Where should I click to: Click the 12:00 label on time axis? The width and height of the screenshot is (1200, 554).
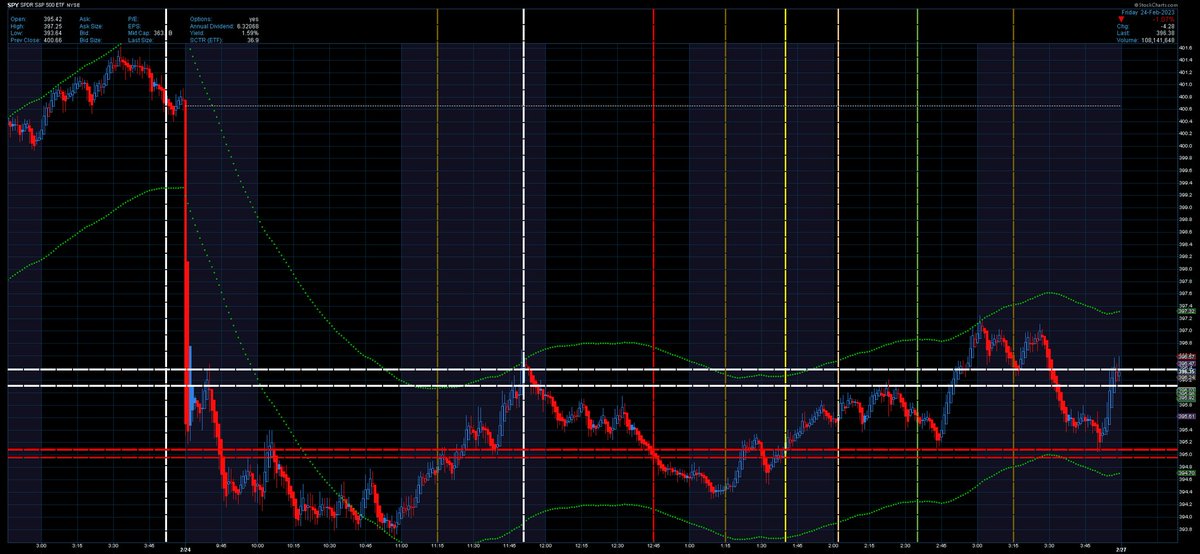click(545, 548)
